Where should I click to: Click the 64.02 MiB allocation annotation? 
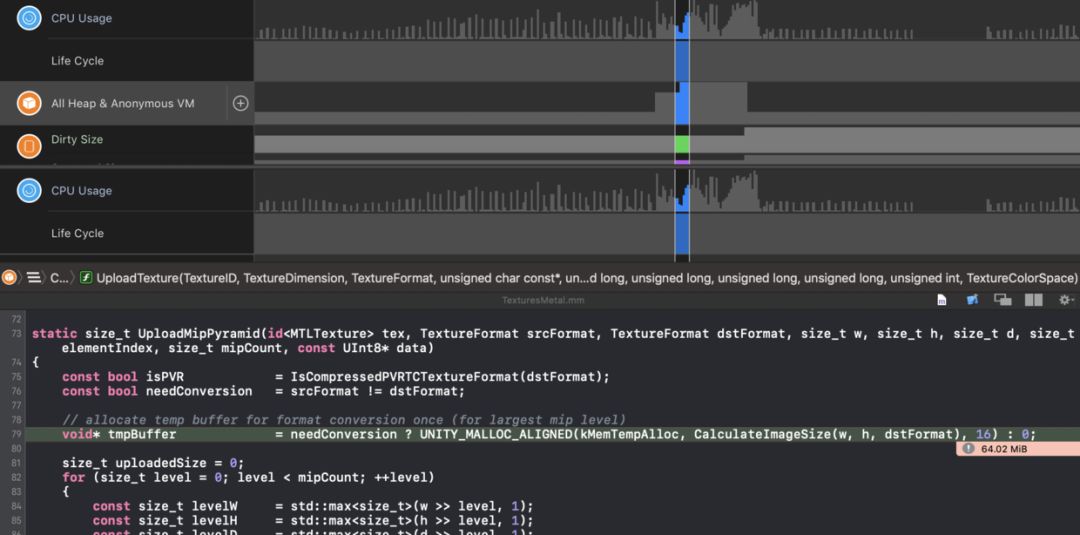coord(1018,448)
